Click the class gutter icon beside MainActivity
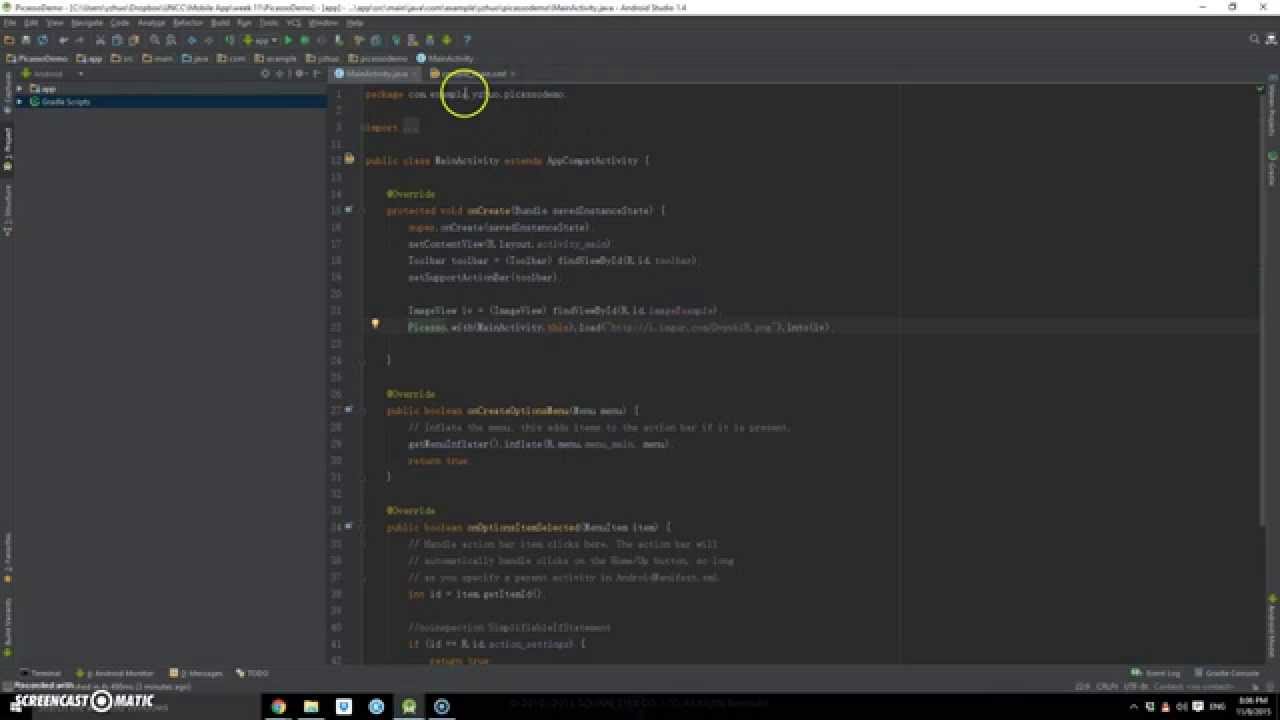Viewport: 1280px width, 720px height. (x=349, y=159)
